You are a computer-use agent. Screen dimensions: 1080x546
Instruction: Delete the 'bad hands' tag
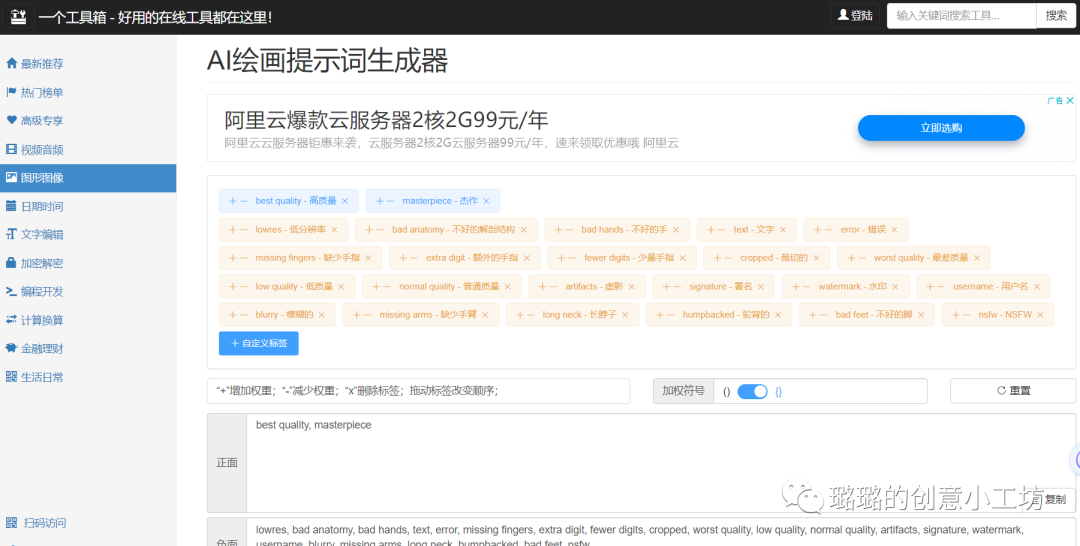[676, 230]
